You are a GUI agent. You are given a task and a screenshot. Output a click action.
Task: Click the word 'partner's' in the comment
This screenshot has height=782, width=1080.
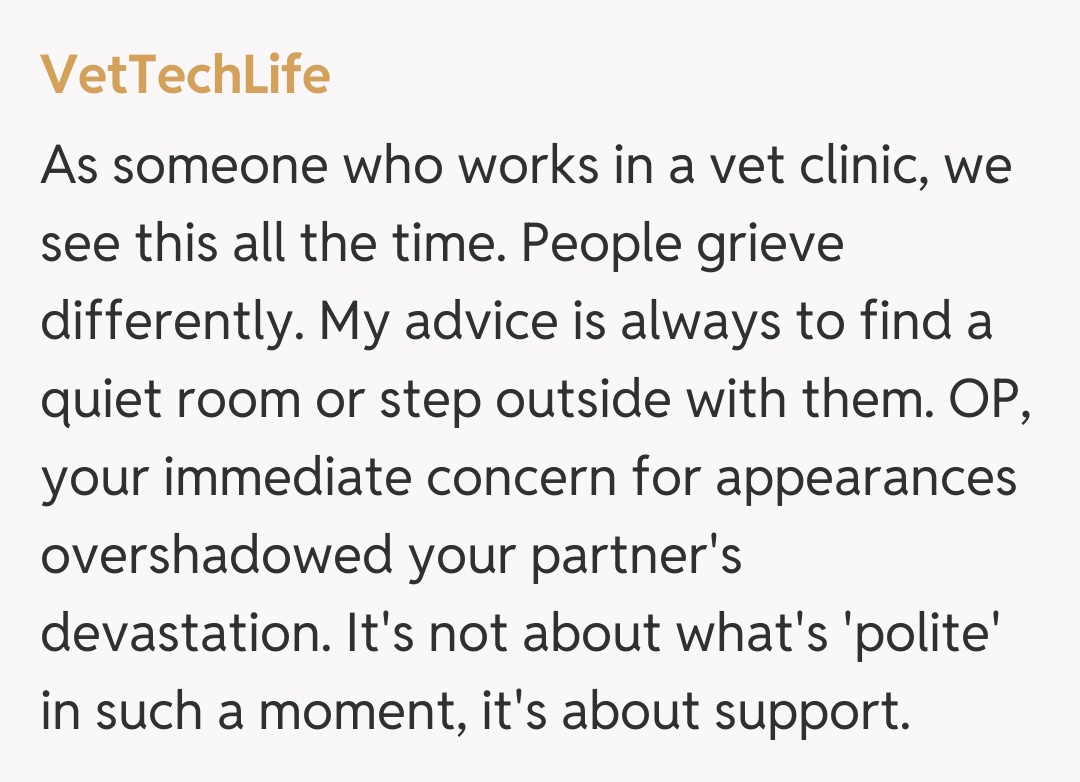[x=636, y=556]
